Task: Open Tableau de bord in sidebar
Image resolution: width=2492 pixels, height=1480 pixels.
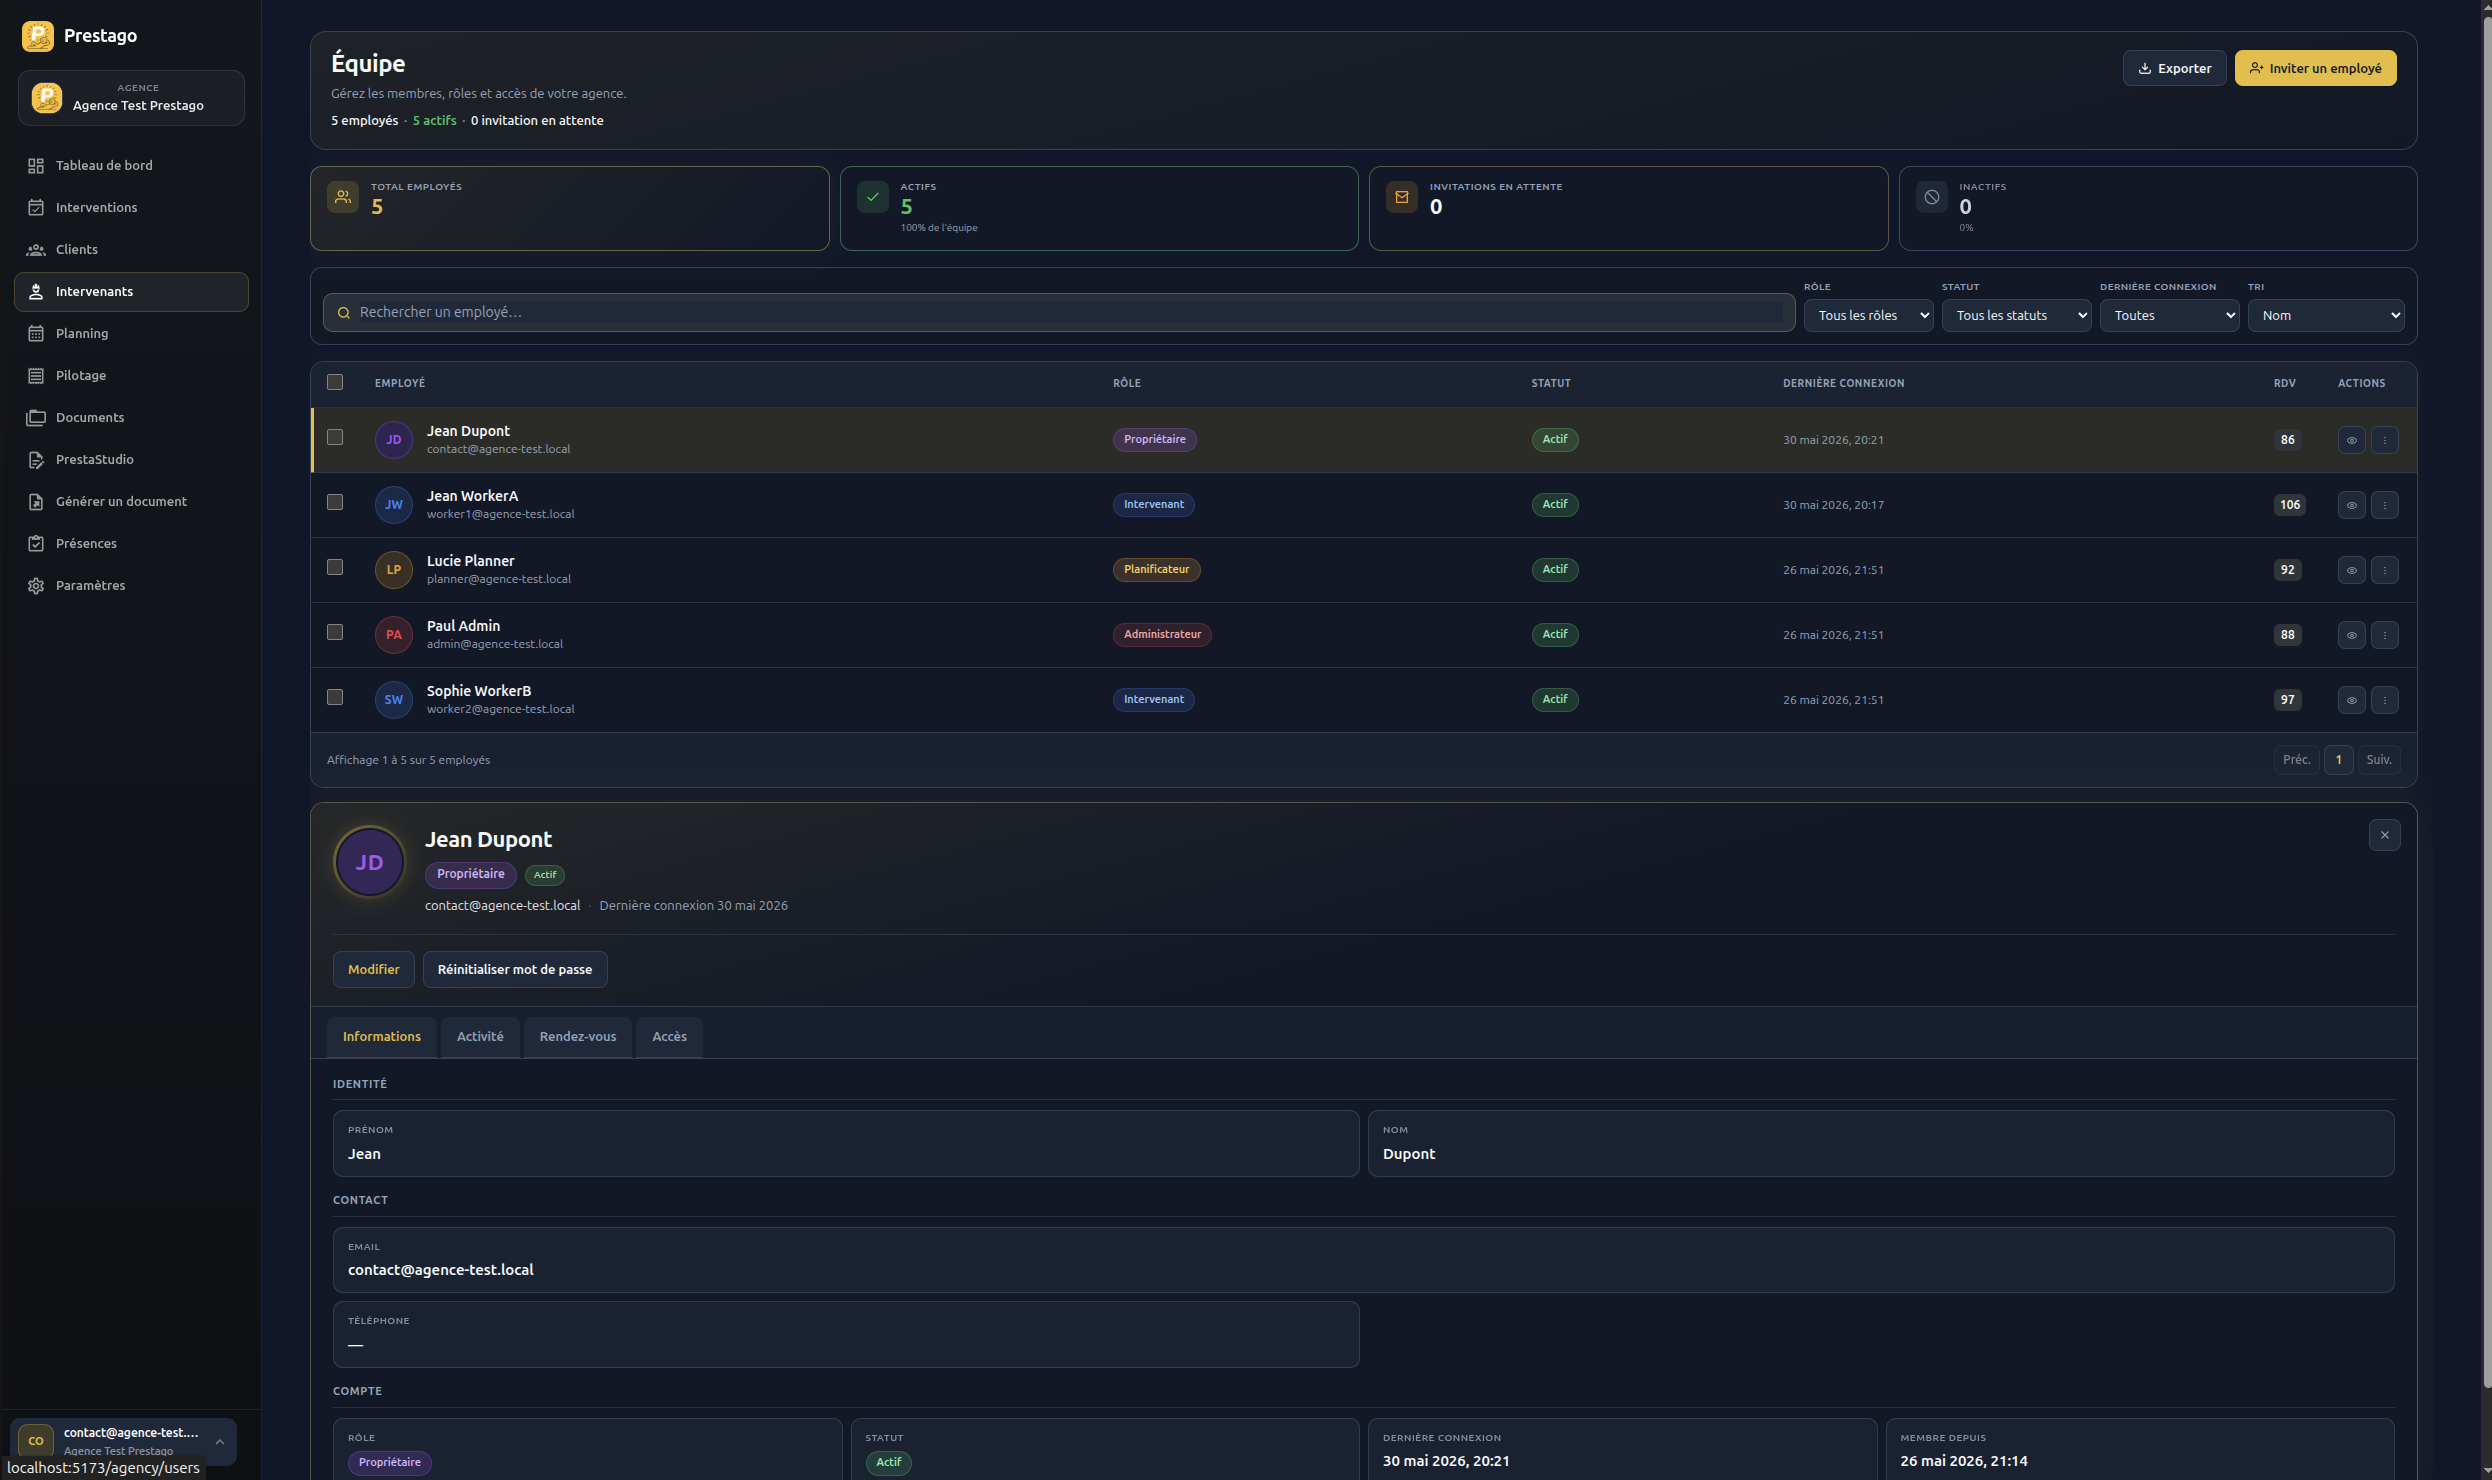Action: point(131,166)
